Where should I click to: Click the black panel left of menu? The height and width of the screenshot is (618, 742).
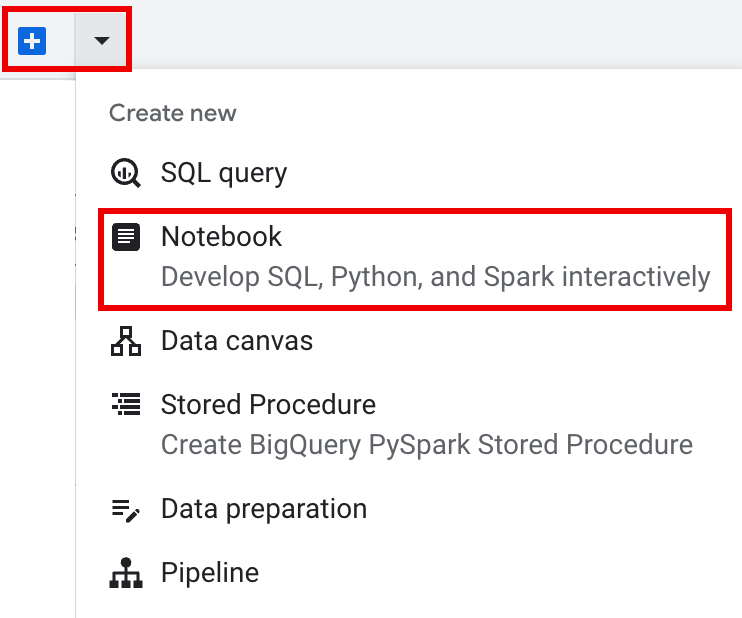(37, 350)
